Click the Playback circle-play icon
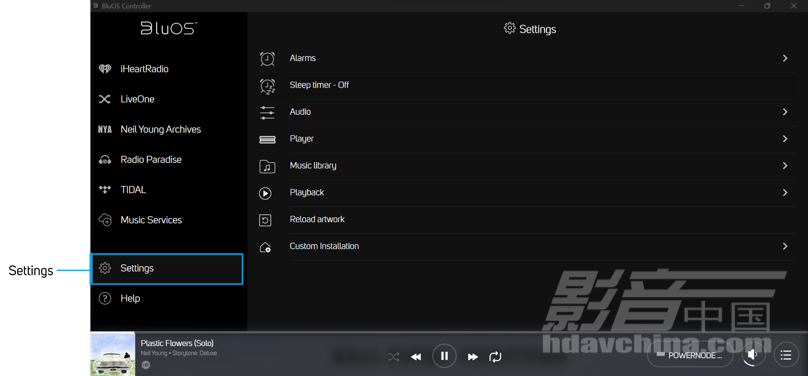 tap(265, 193)
